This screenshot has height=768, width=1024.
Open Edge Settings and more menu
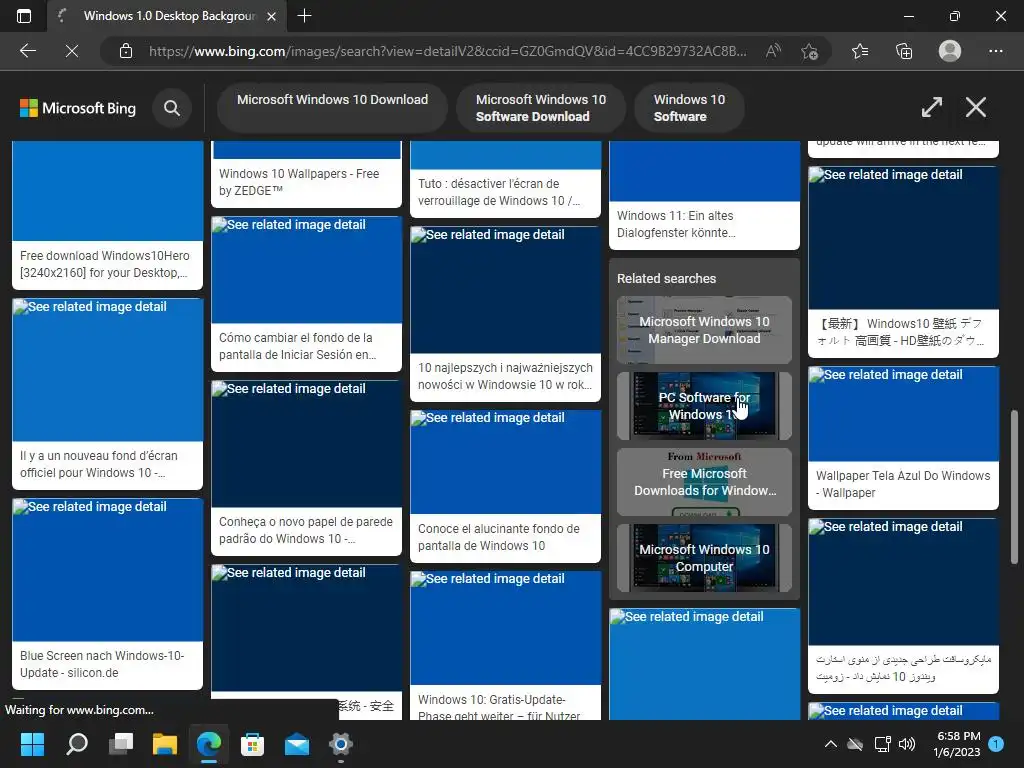tap(995, 51)
